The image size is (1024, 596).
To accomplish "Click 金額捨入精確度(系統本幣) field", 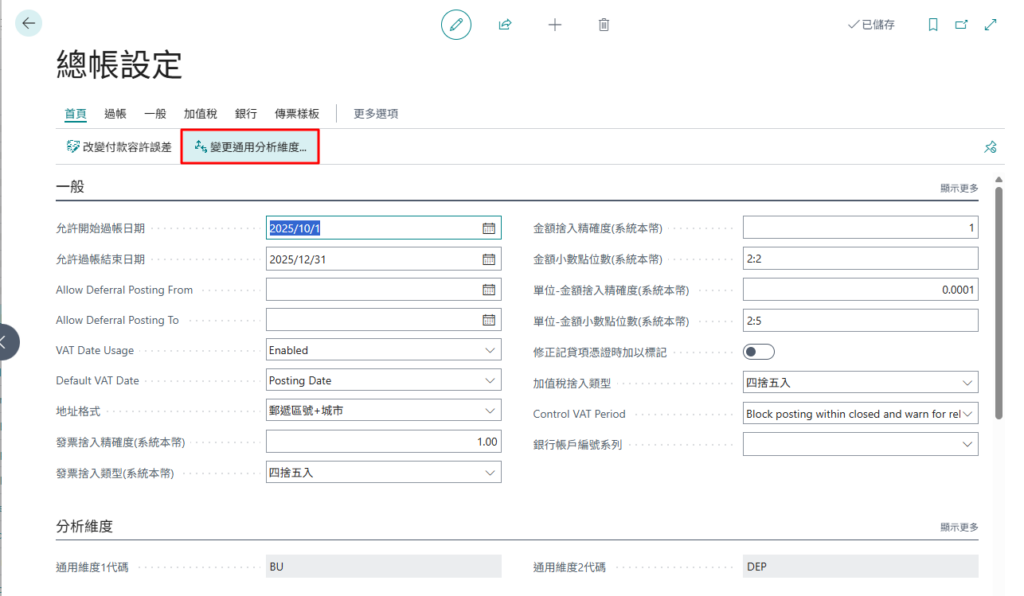I will (x=860, y=228).
